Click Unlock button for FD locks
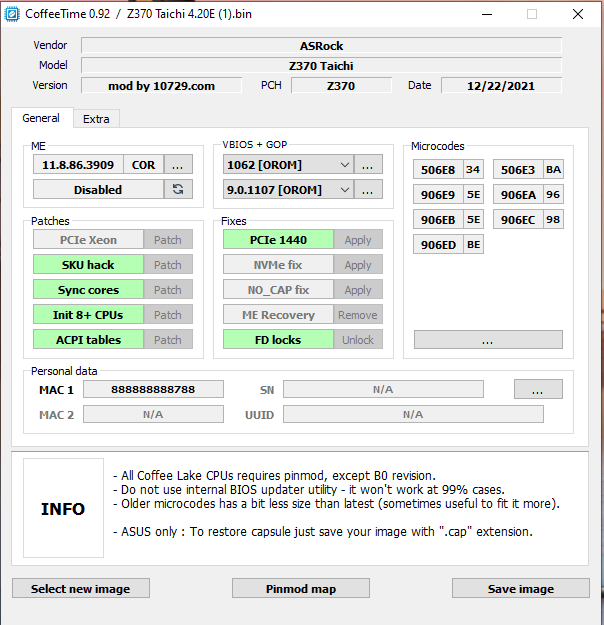Image resolution: width=604 pixels, height=625 pixels. coord(358,340)
